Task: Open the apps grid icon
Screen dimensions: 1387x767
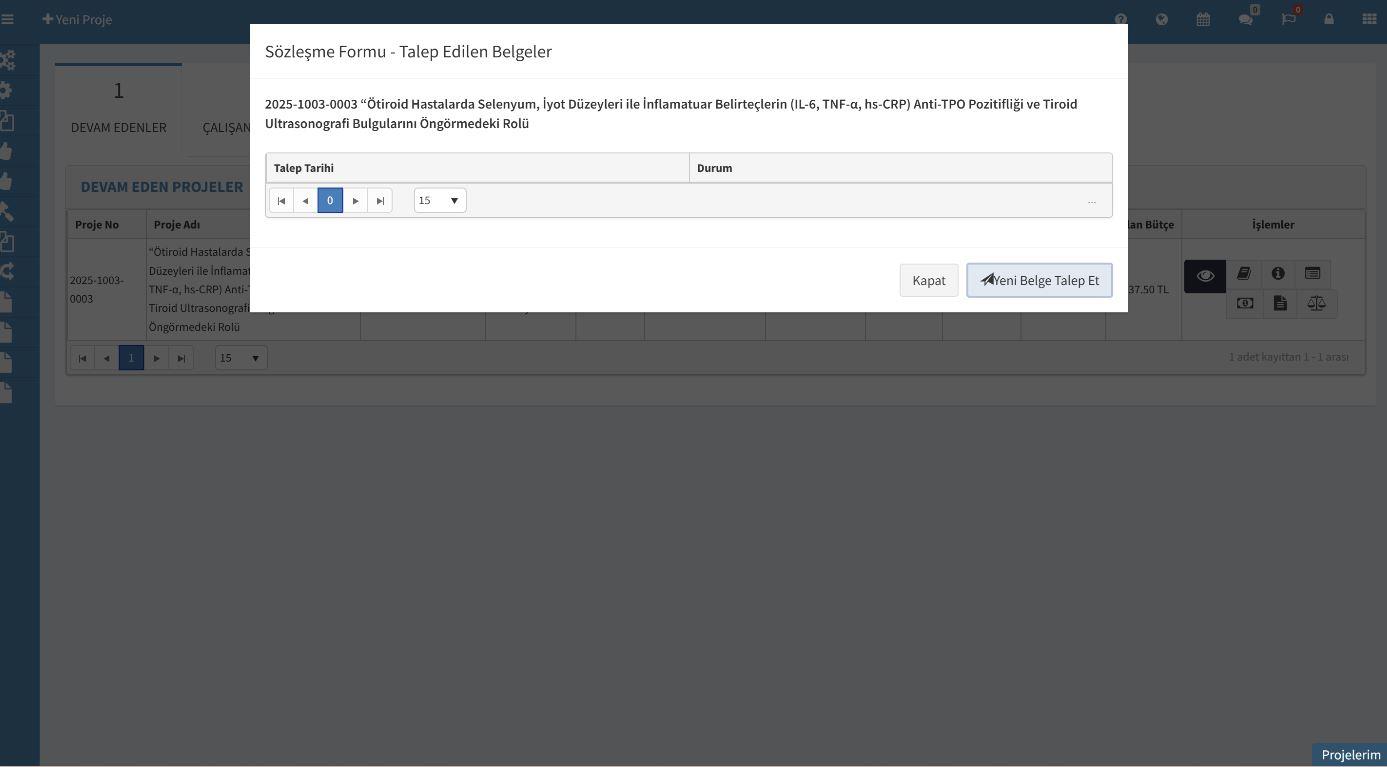Action: pos(1369,19)
